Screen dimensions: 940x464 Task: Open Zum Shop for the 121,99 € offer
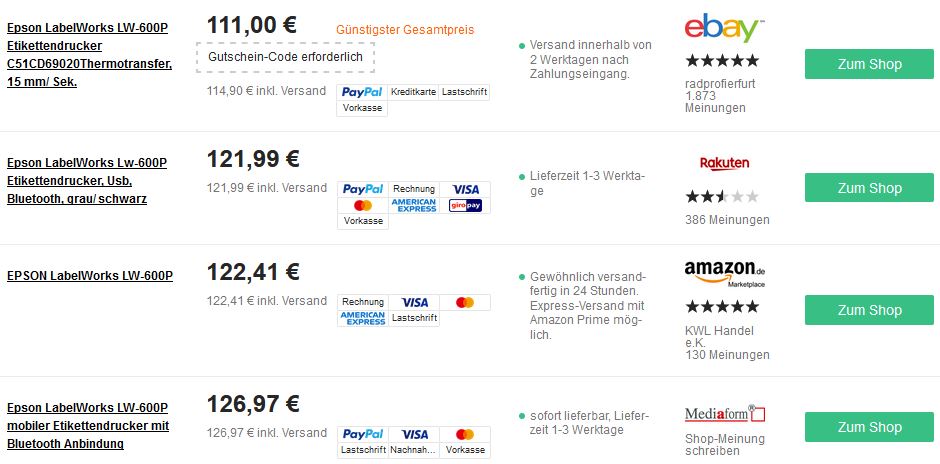869,188
